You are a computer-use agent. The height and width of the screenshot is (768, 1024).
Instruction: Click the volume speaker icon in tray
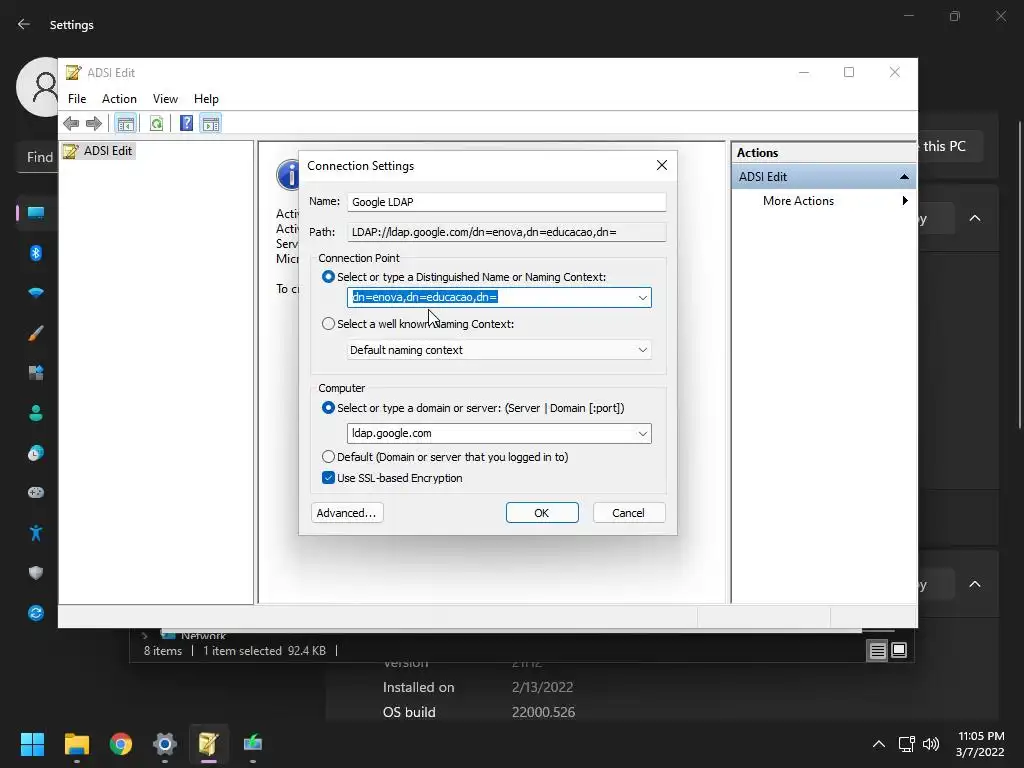[931, 744]
